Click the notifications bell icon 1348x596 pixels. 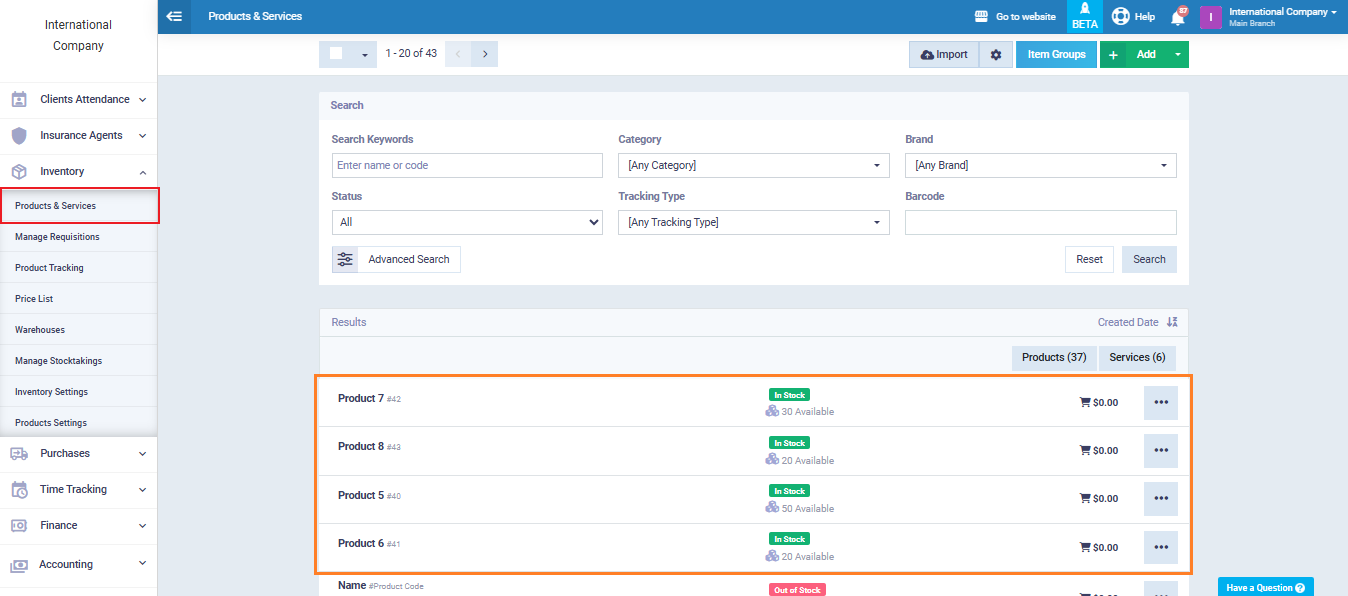[x=1177, y=17]
